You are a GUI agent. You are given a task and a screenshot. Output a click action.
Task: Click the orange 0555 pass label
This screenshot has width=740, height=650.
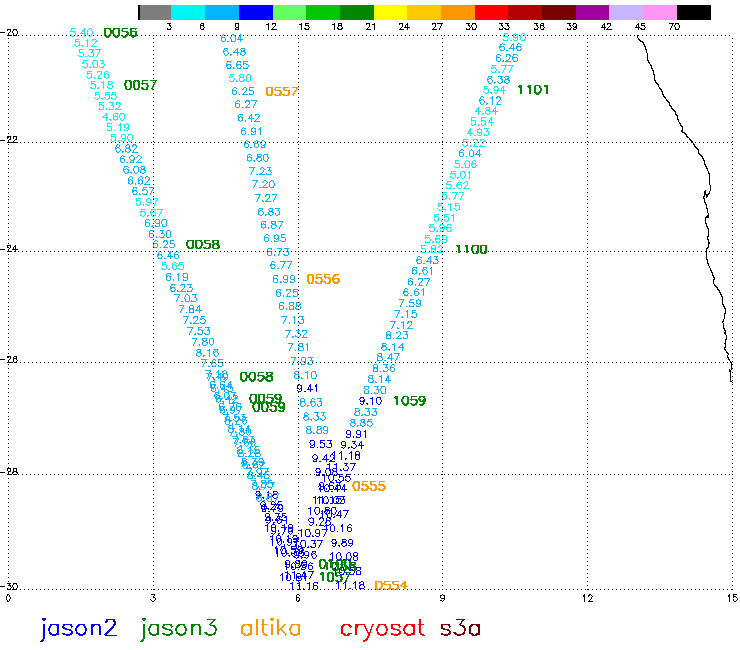pyautogui.click(x=369, y=486)
